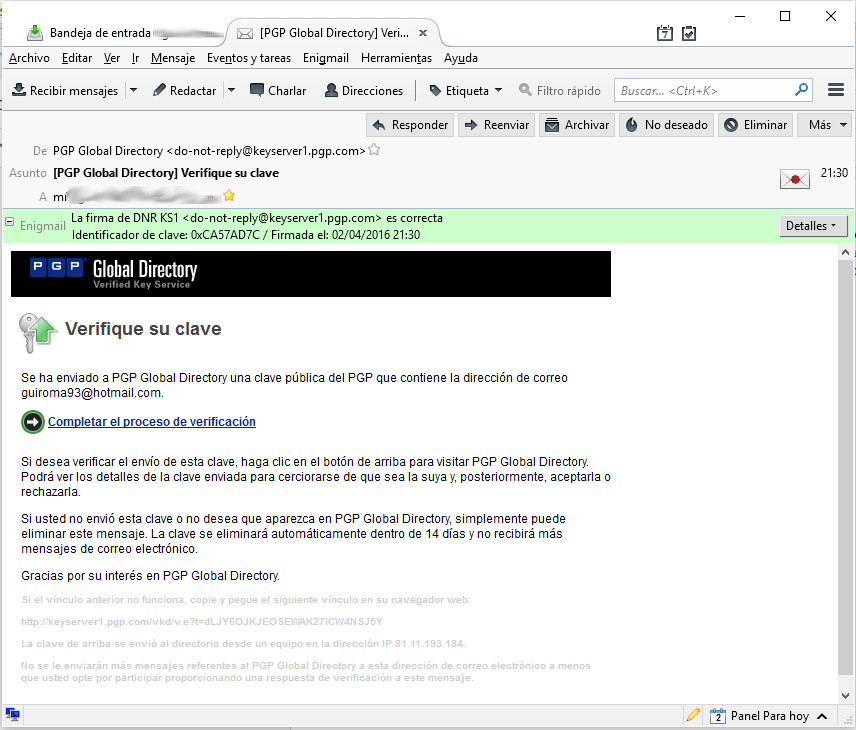Click pencil icon in status bar
Screen dimensions: 856x730
(x=693, y=715)
